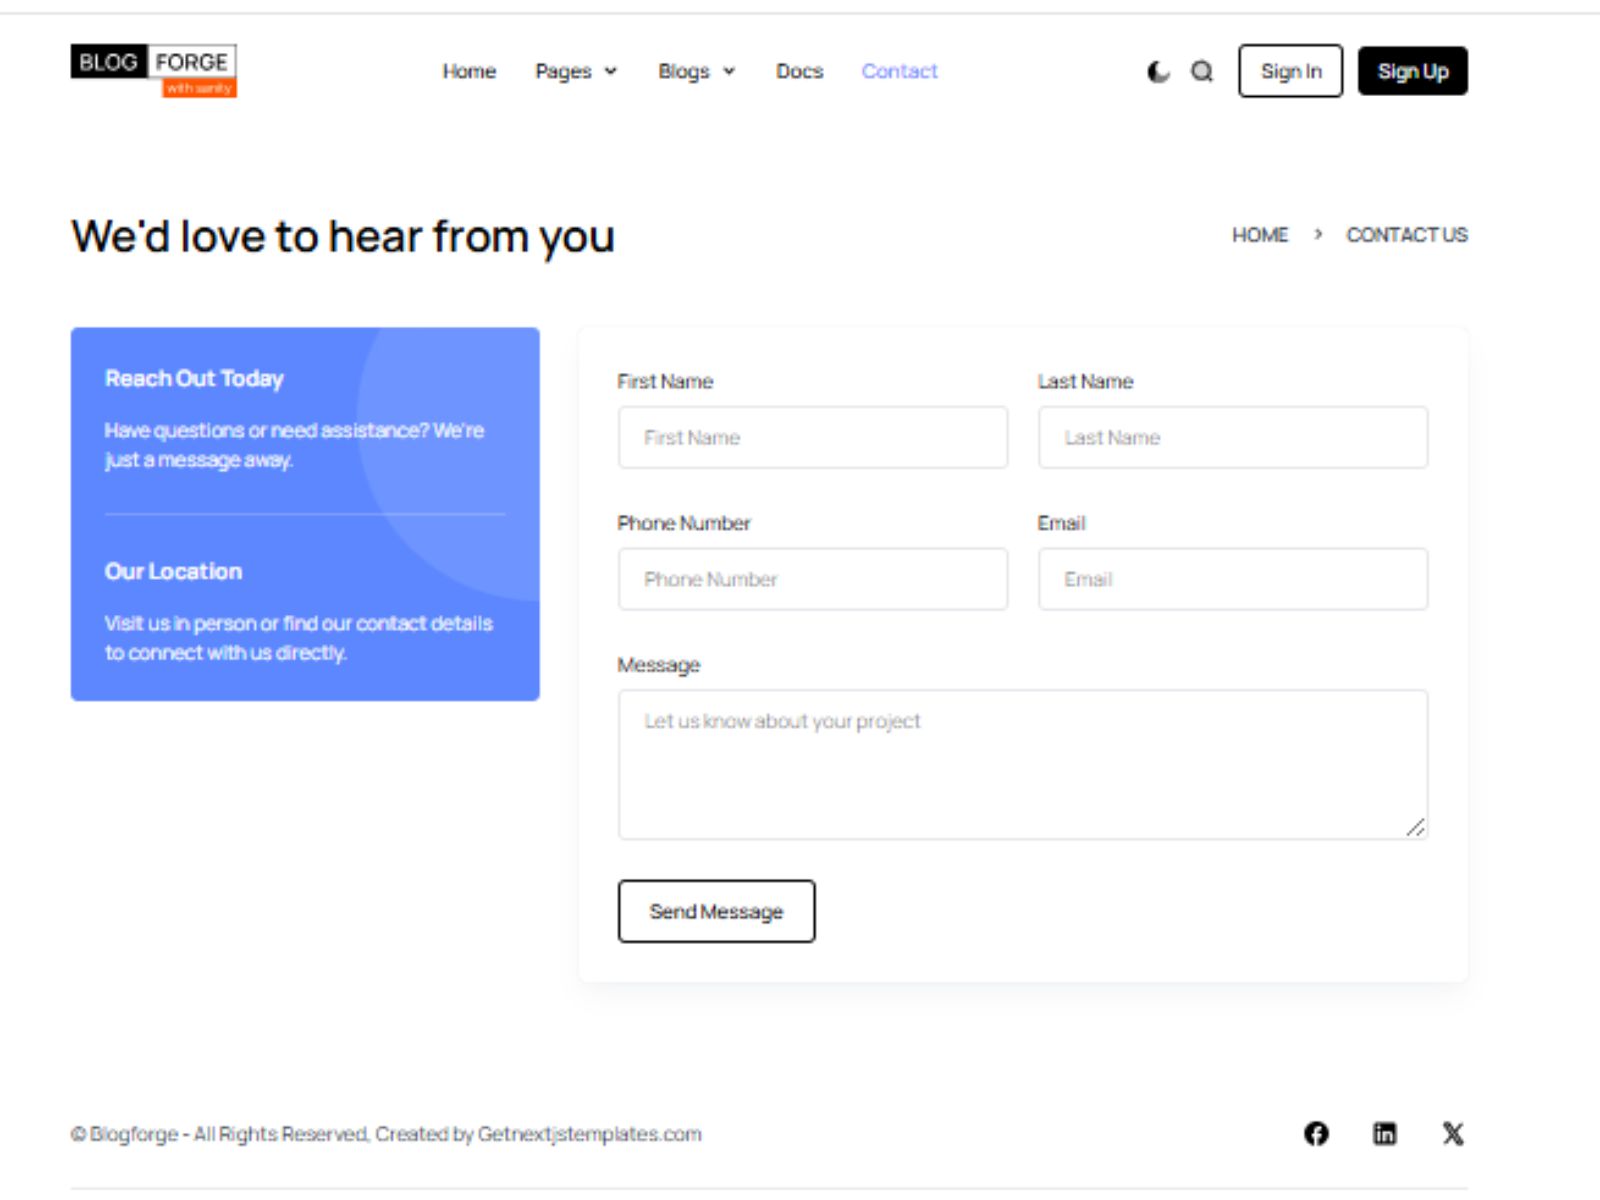The width and height of the screenshot is (1600, 1200).
Task: Click the breadcrumb chevron separator
Action: tap(1318, 234)
